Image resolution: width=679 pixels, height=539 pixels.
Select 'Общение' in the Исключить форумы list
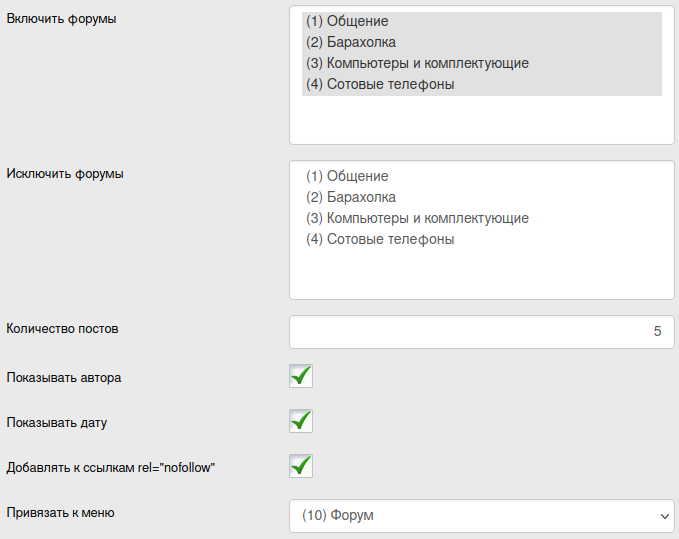coord(346,176)
